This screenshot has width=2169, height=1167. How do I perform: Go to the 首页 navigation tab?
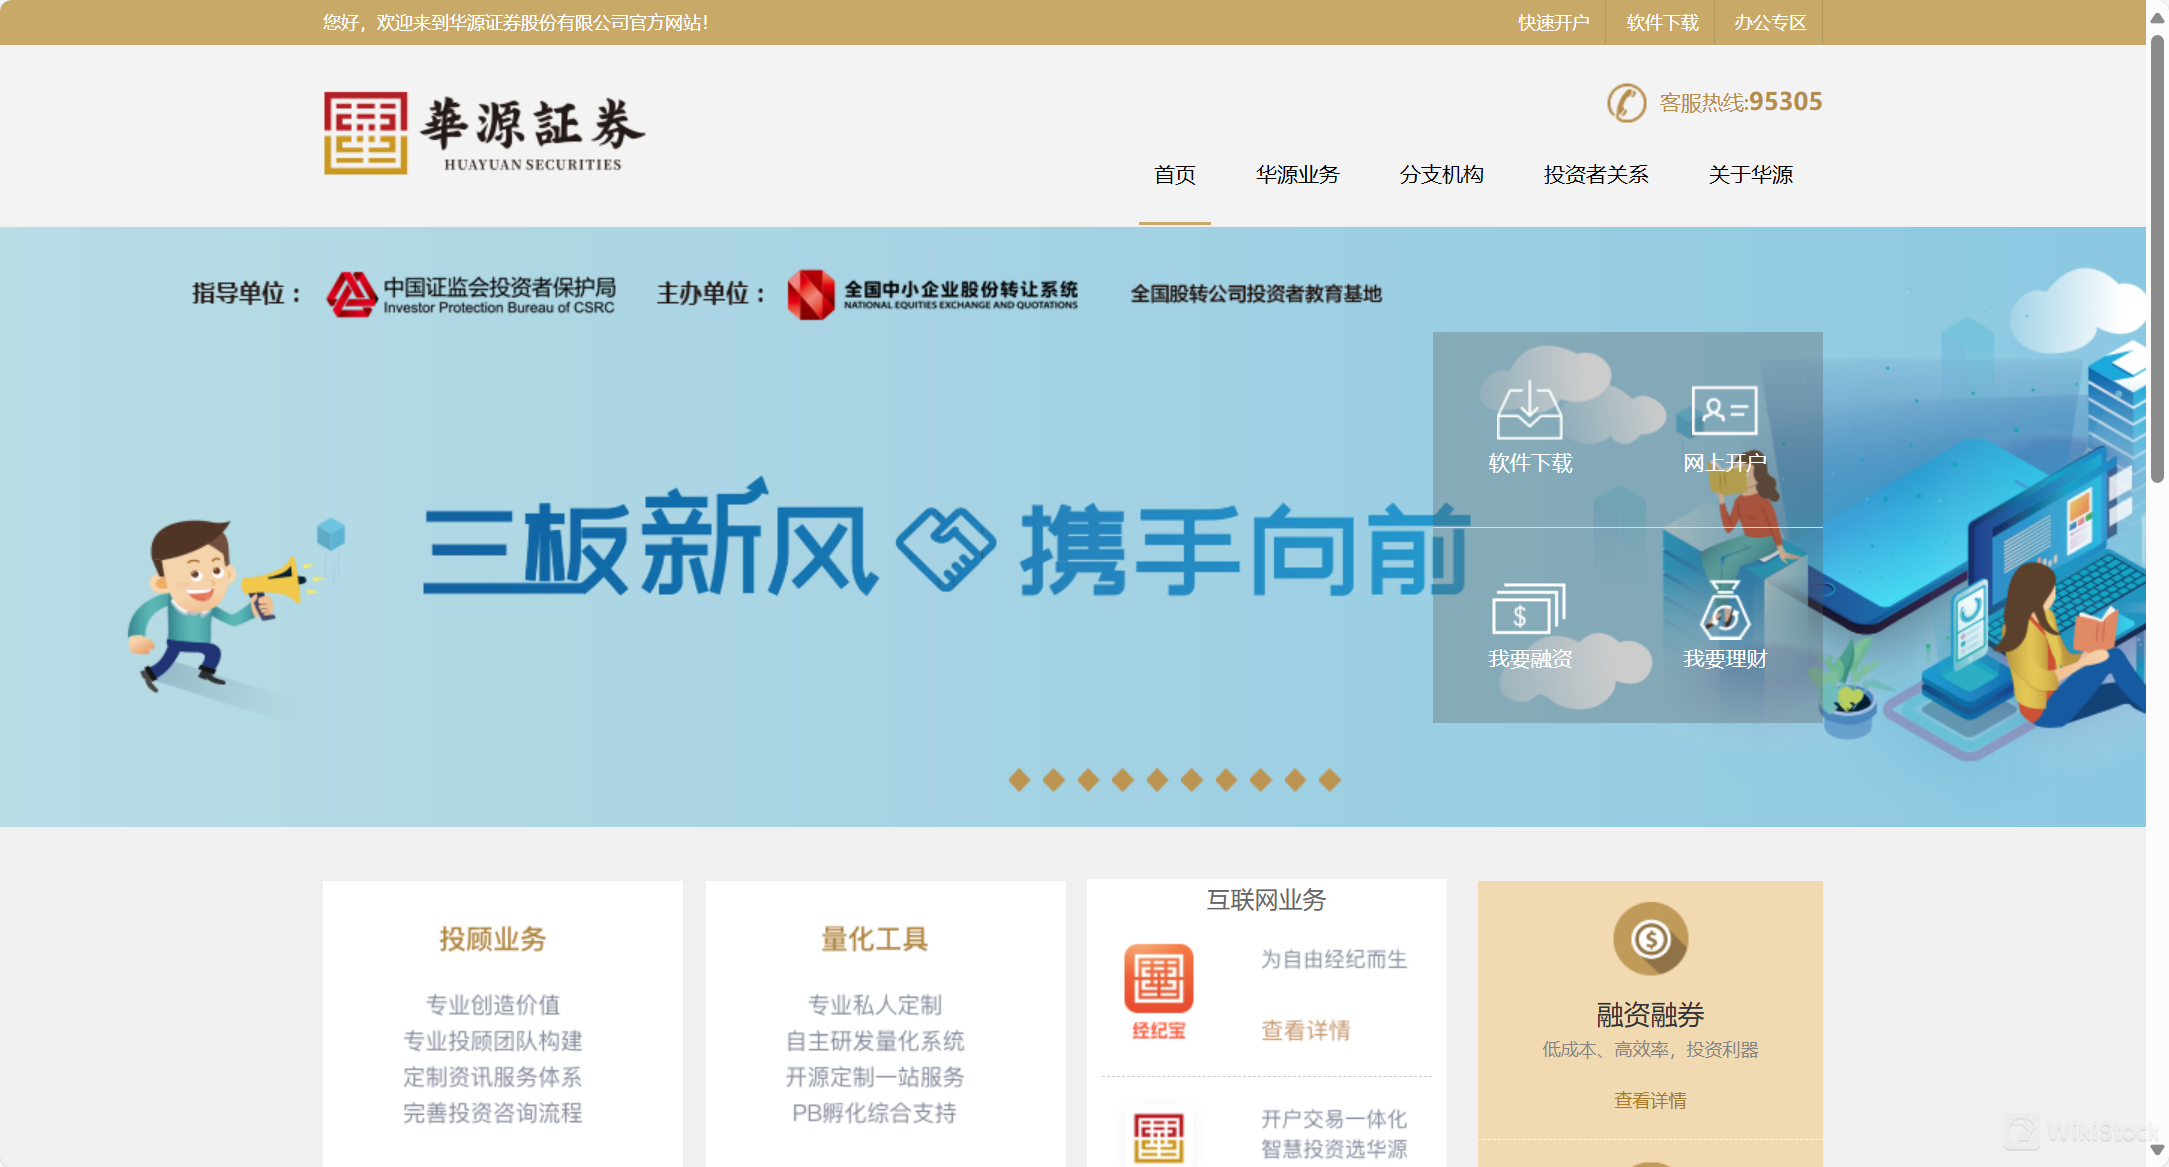point(1175,175)
